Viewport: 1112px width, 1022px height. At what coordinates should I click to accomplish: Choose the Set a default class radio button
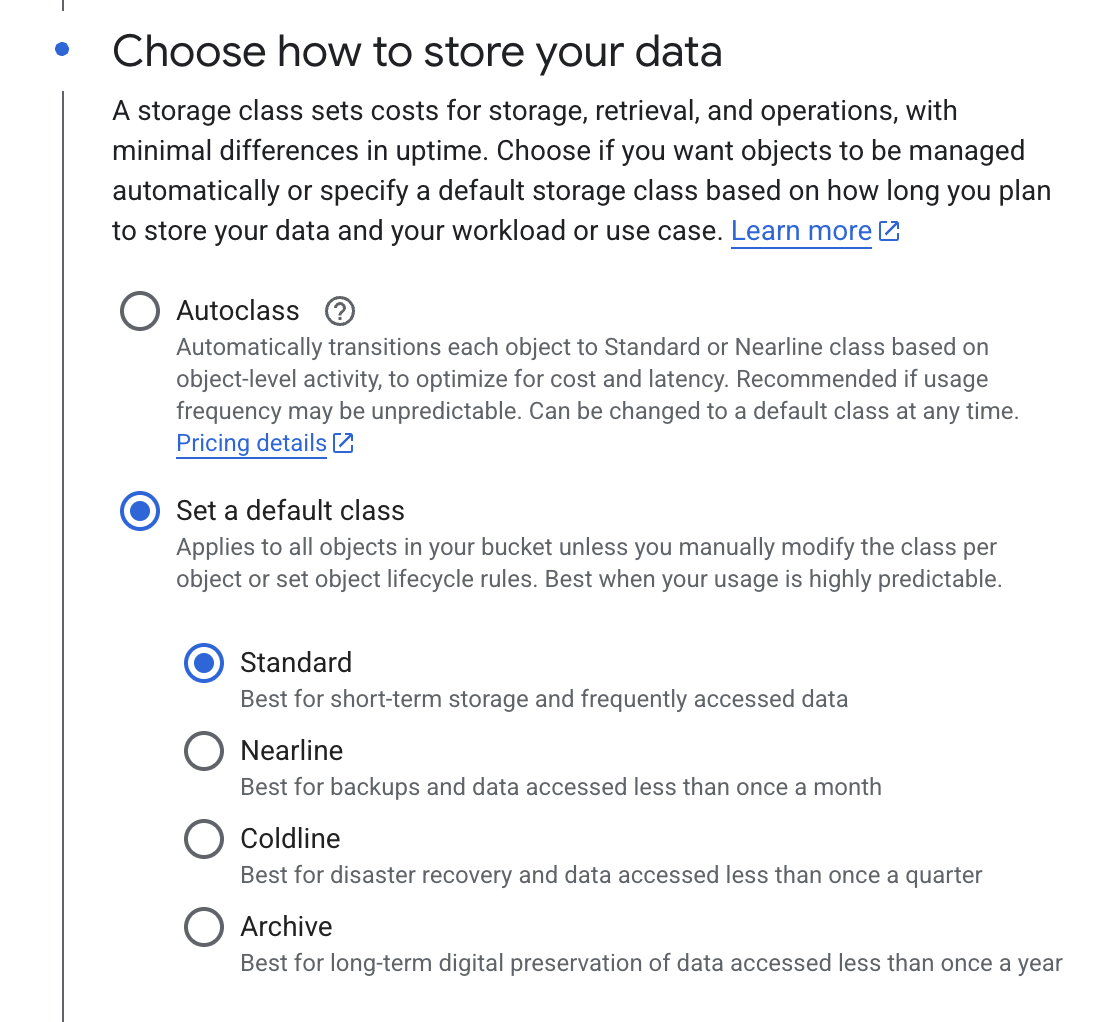tap(139, 511)
